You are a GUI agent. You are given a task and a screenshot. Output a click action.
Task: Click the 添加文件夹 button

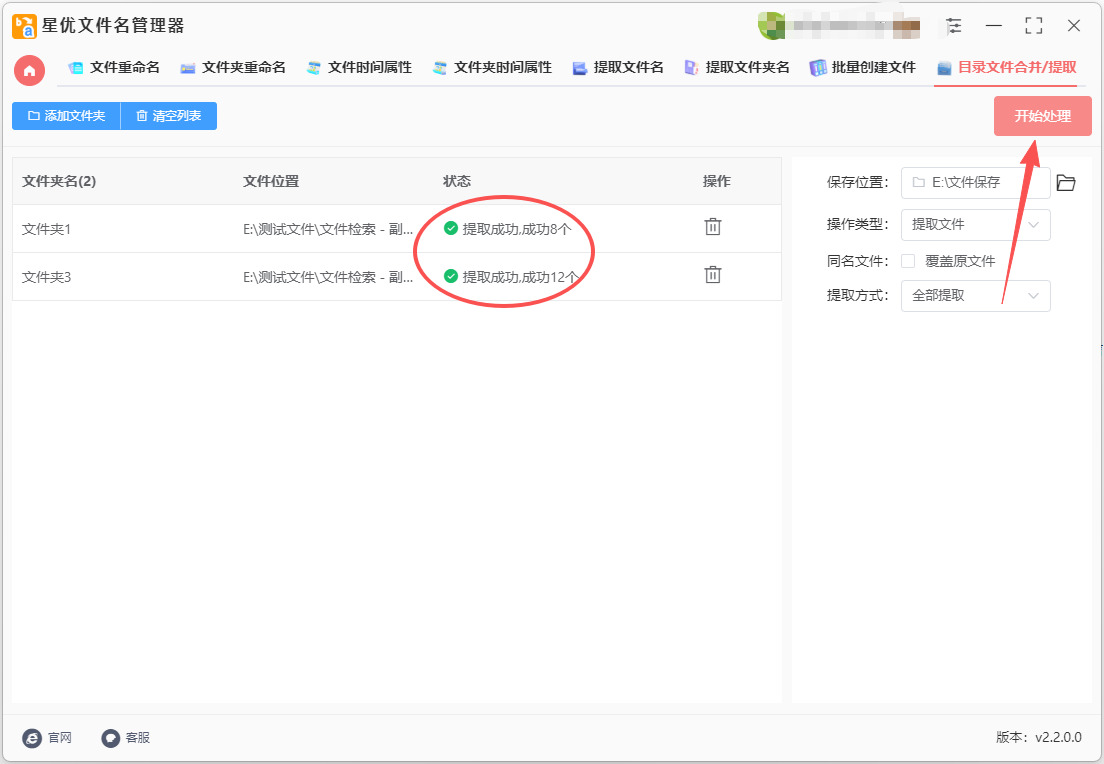click(66, 116)
